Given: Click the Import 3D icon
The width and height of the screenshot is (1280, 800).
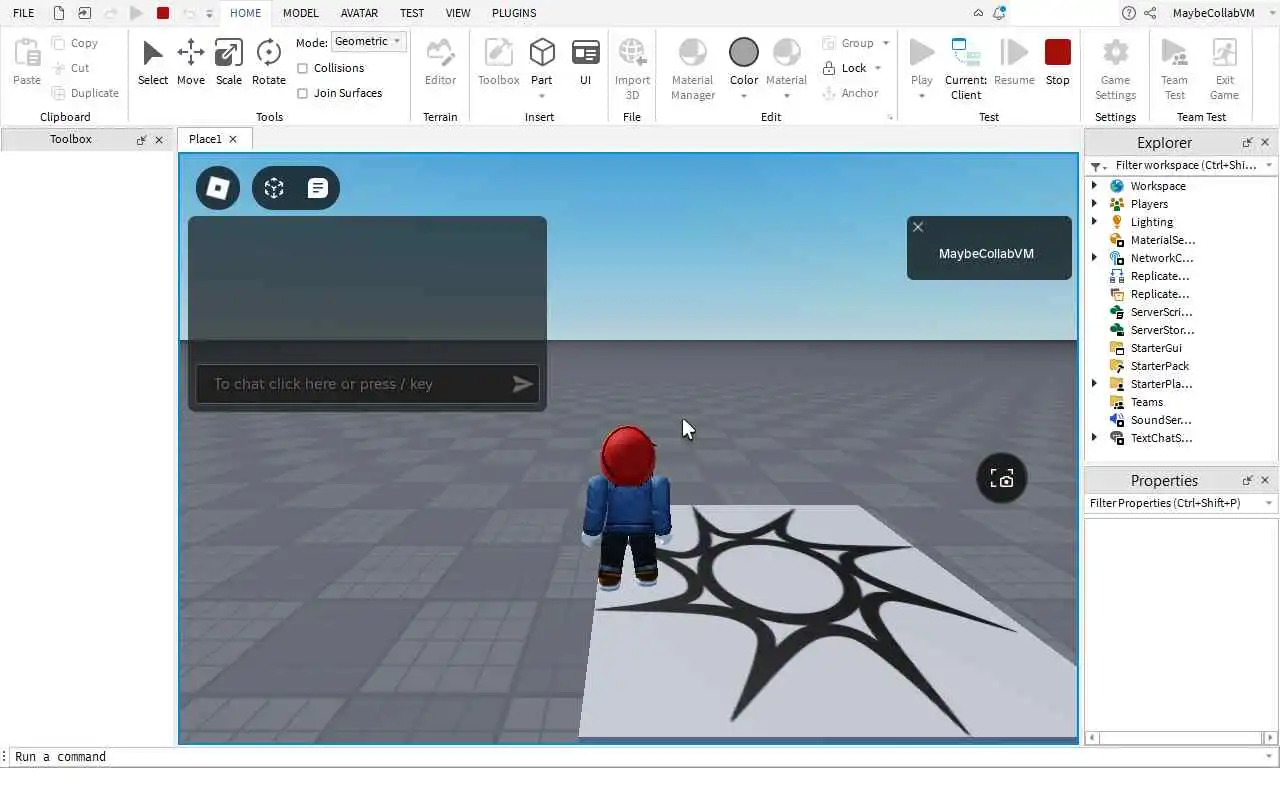Looking at the screenshot, I should pyautogui.click(x=632, y=52).
